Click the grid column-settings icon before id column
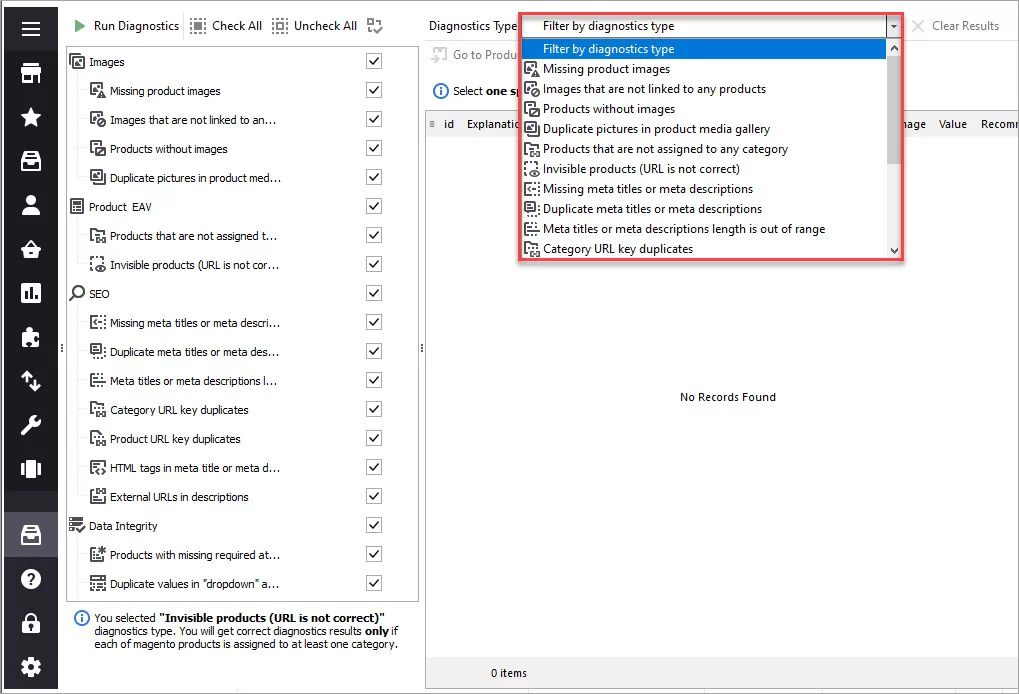Screen dimensions: 1019x694 pyautogui.click(x=432, y=124)
